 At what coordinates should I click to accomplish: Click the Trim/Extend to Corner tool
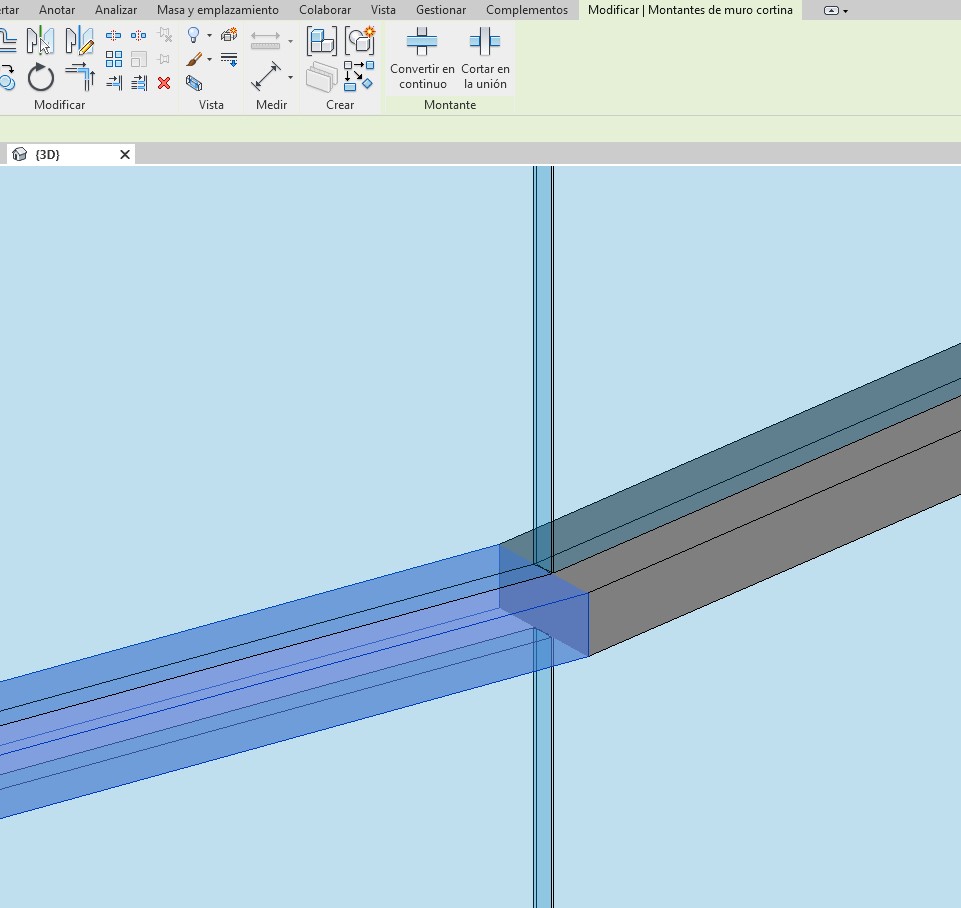(x=79, y=77)
